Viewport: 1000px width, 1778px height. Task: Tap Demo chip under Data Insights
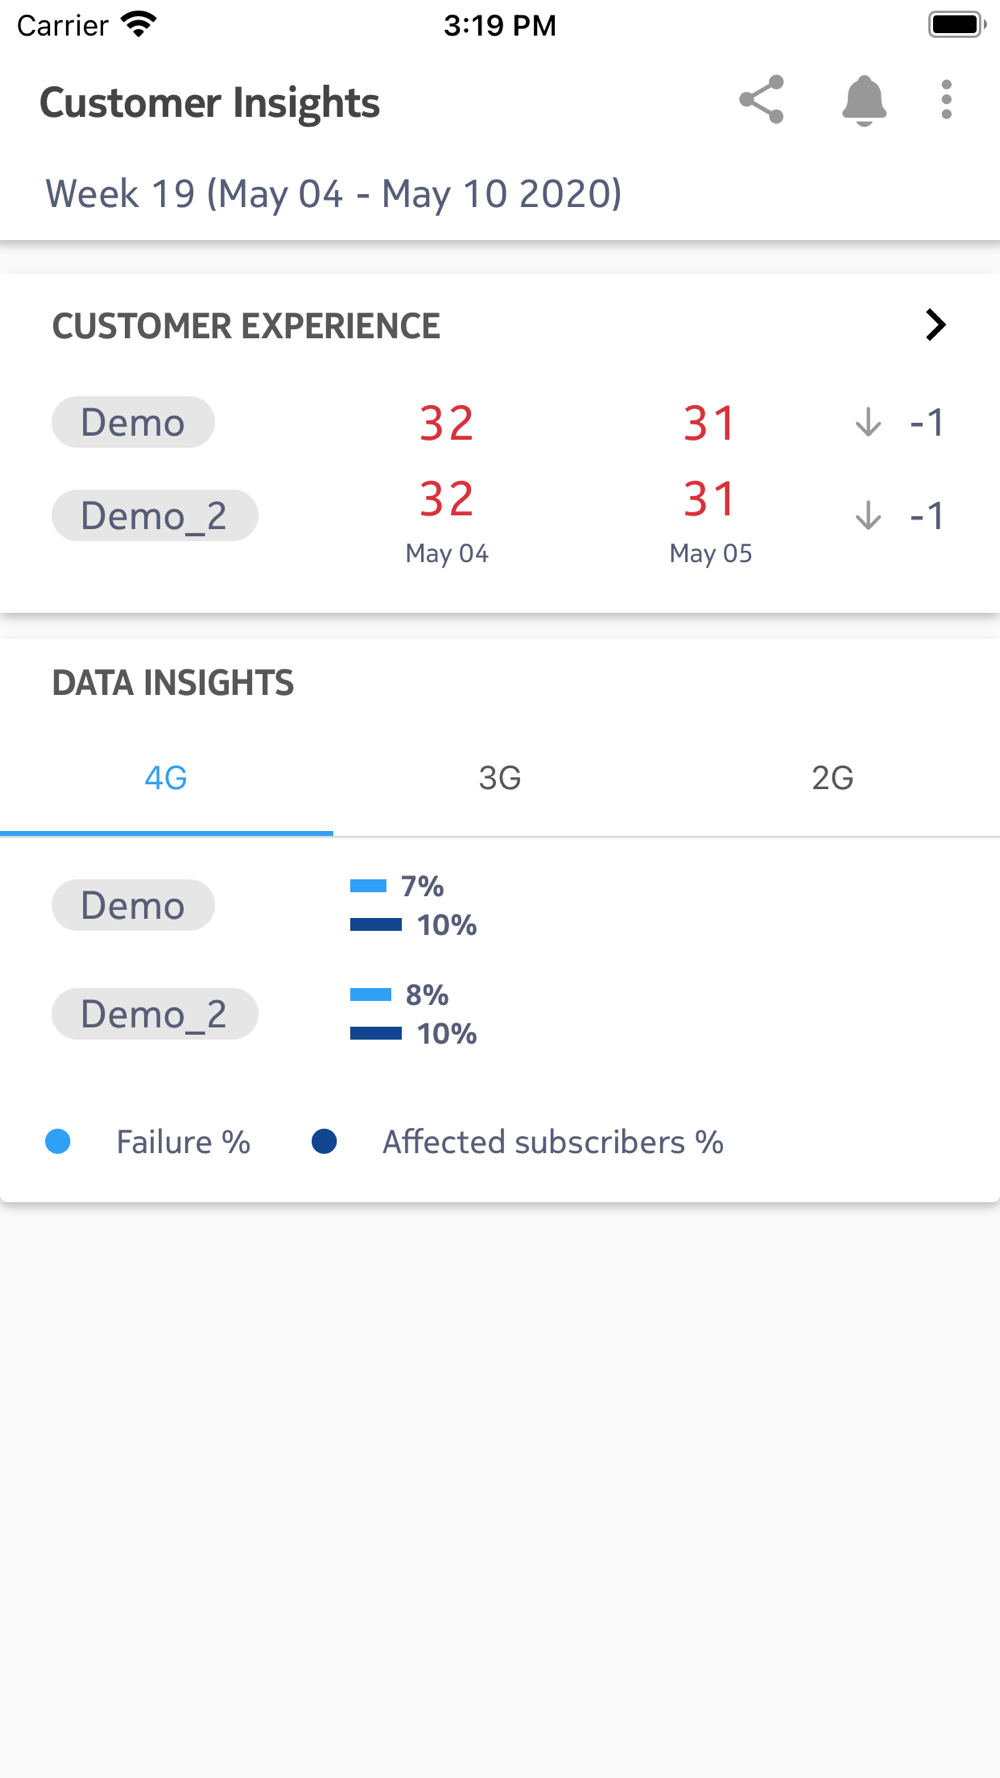coord(133,905)
